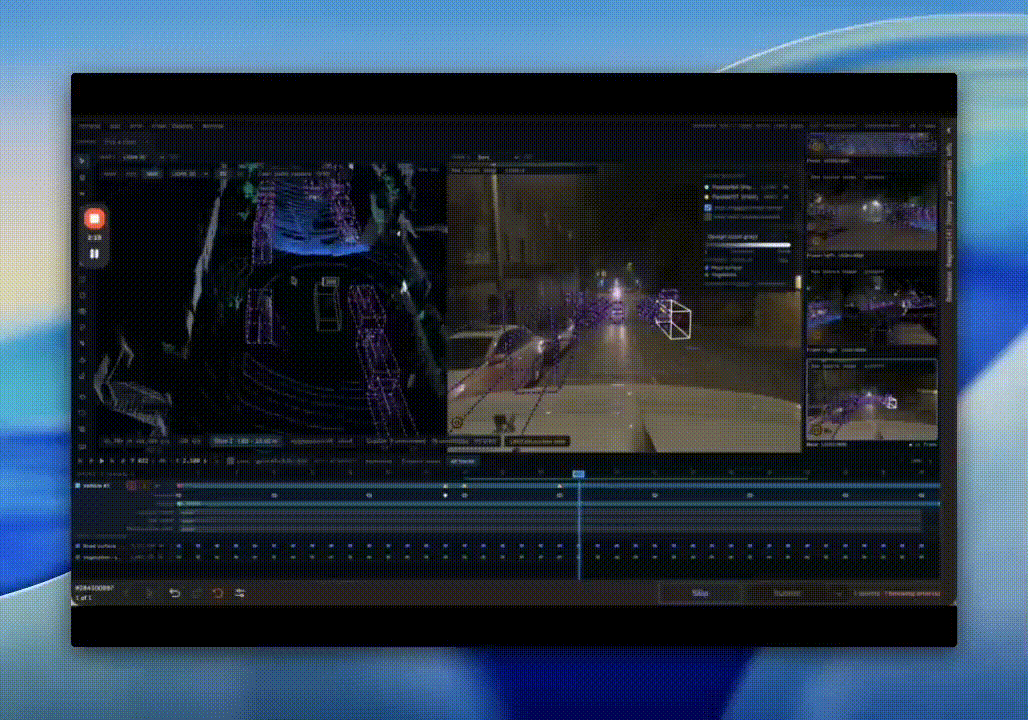Toggle the blue checked box in overlay panel
This screenshot has width=1028, height=720.
pos(708,208)
